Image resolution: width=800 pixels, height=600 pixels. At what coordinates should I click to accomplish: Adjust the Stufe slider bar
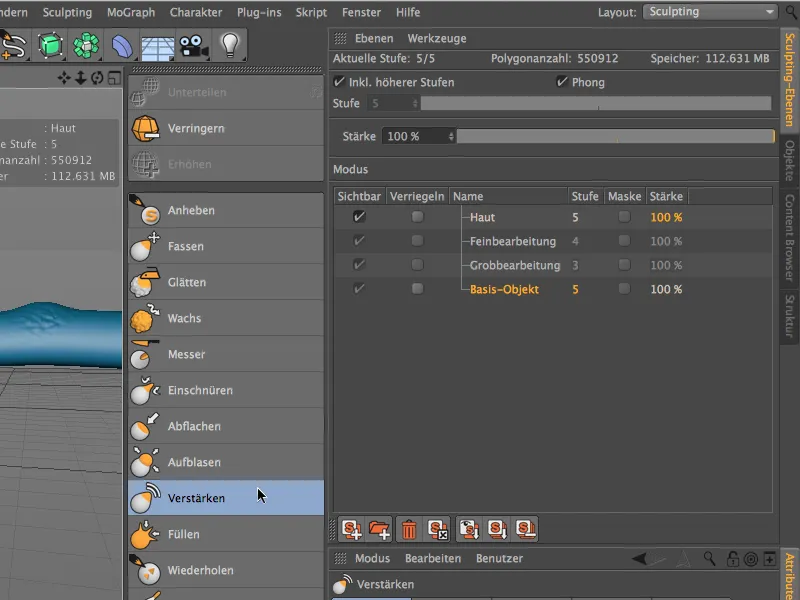pyautogui.click(x=596, y=104)
